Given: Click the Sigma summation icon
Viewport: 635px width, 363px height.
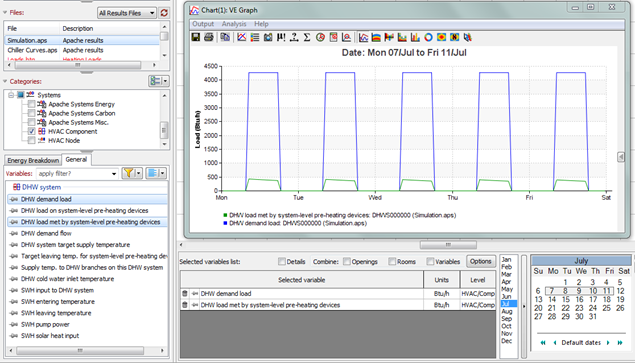Looking at the screenshot, I should (x=307, y=37).
